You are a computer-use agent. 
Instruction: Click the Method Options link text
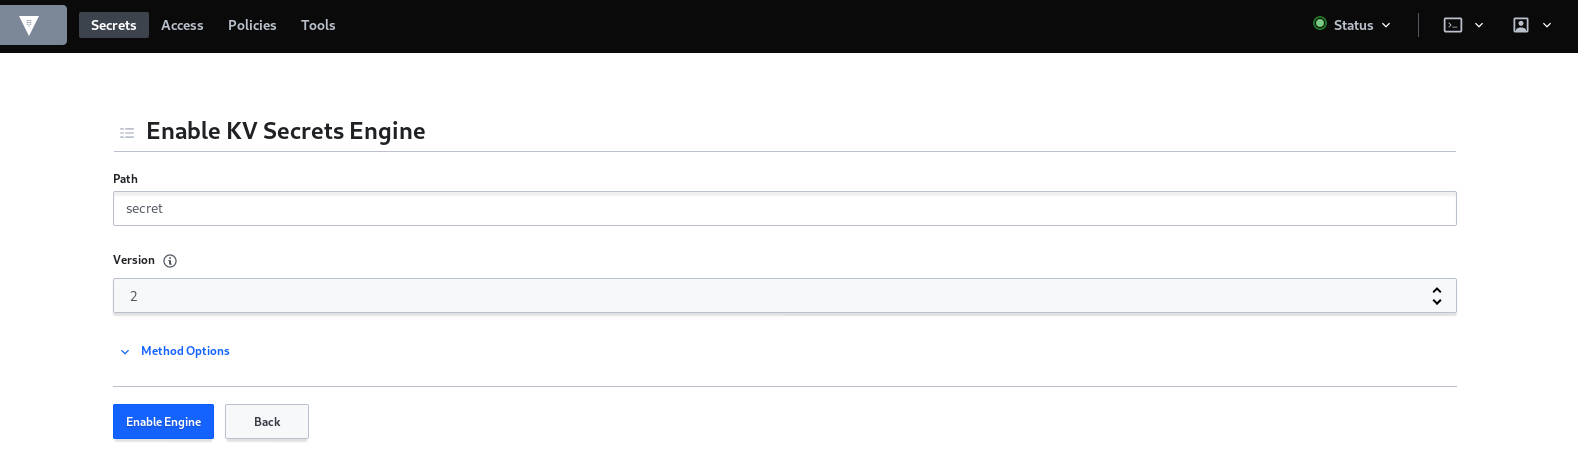coord(185,351)
